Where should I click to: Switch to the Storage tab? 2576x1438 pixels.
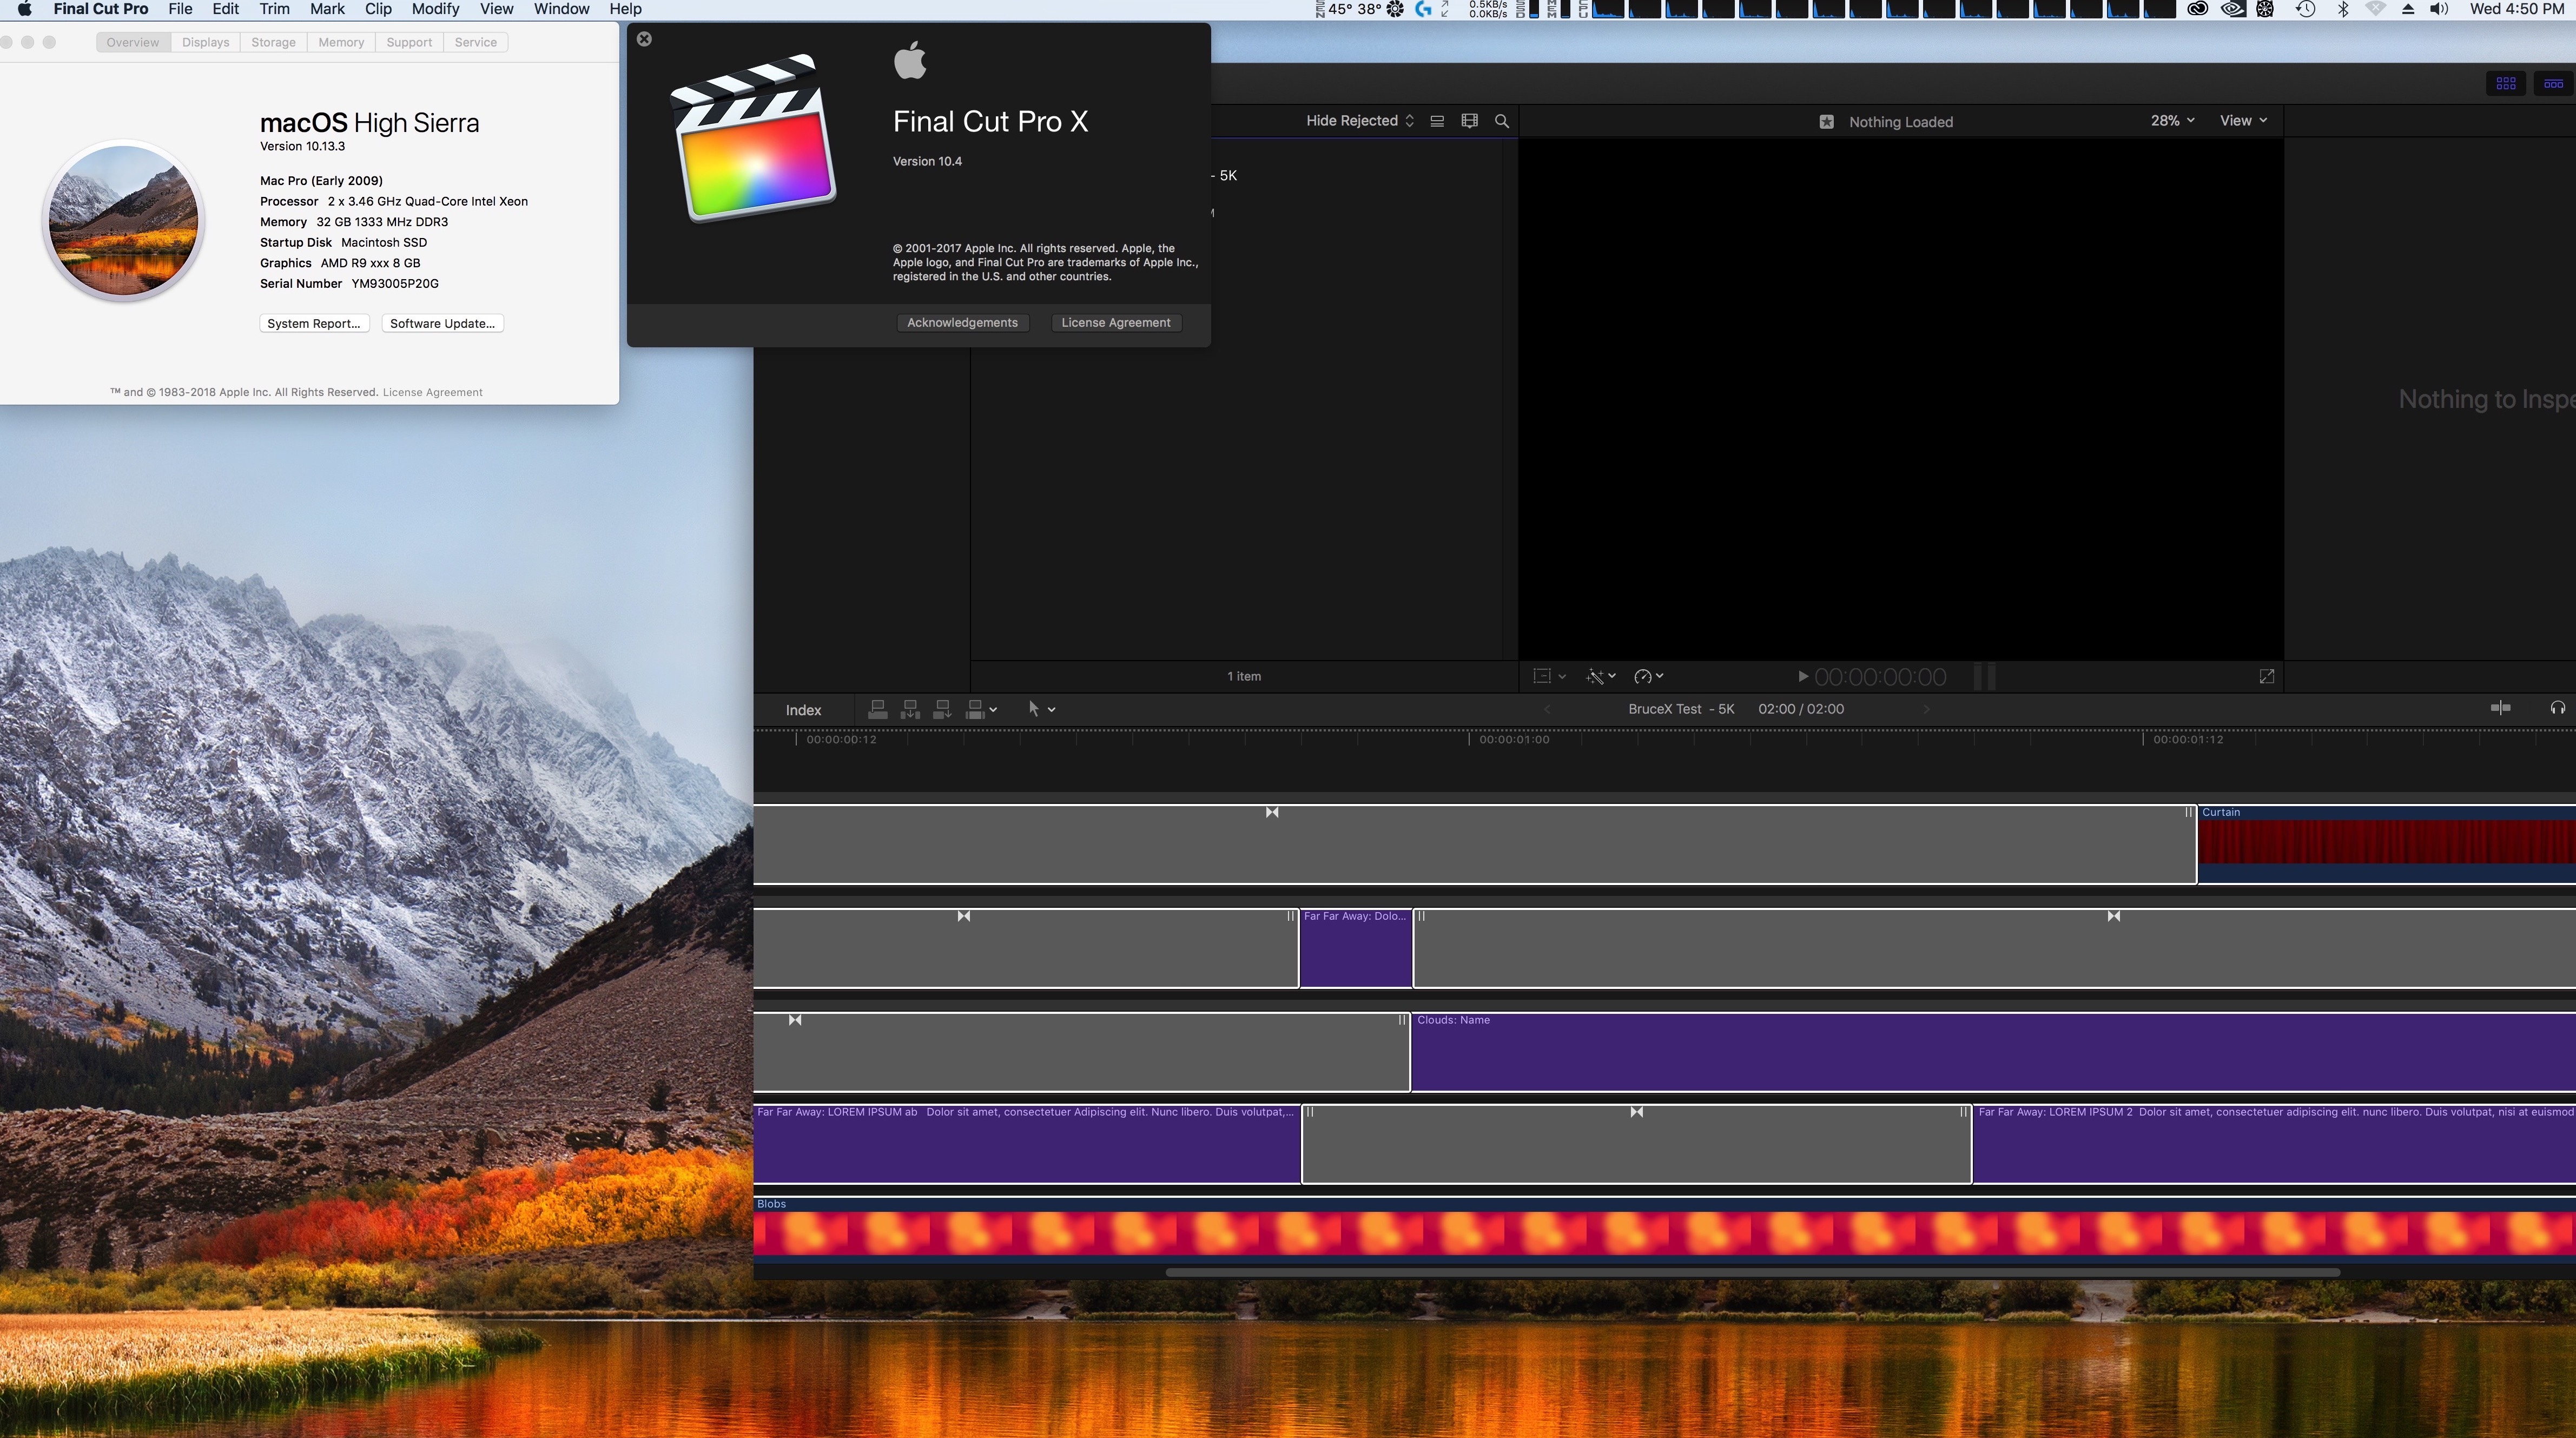coord(273,42)
